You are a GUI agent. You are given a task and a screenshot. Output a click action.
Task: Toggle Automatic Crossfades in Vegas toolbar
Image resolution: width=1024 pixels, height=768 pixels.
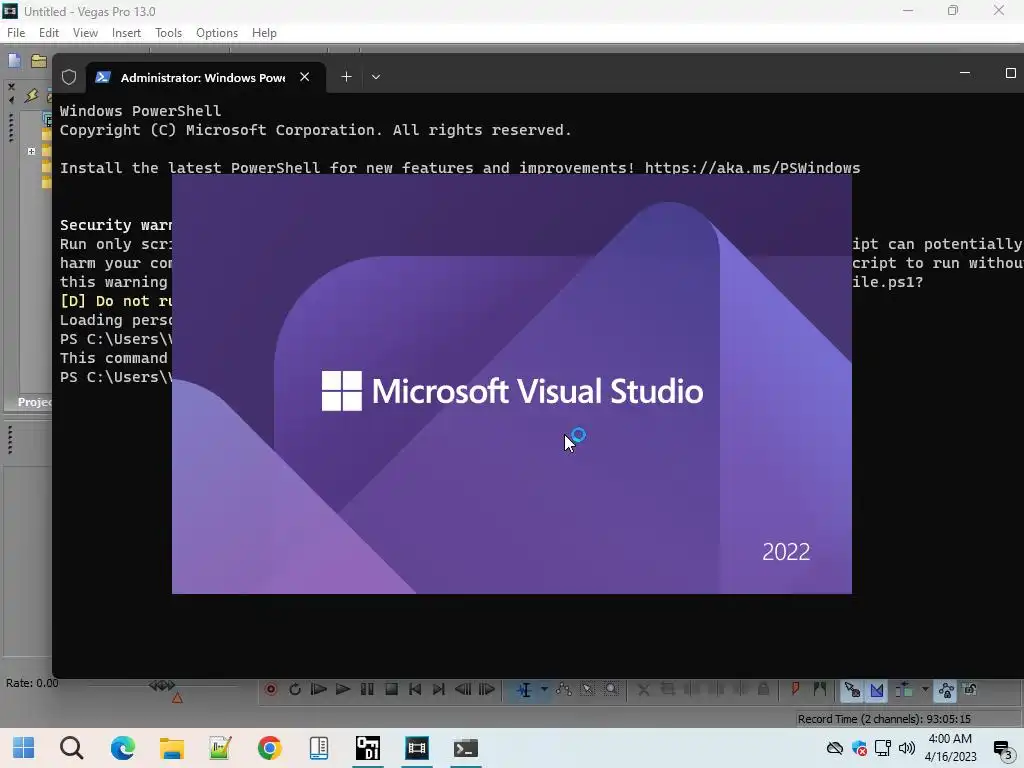point(877,690)
